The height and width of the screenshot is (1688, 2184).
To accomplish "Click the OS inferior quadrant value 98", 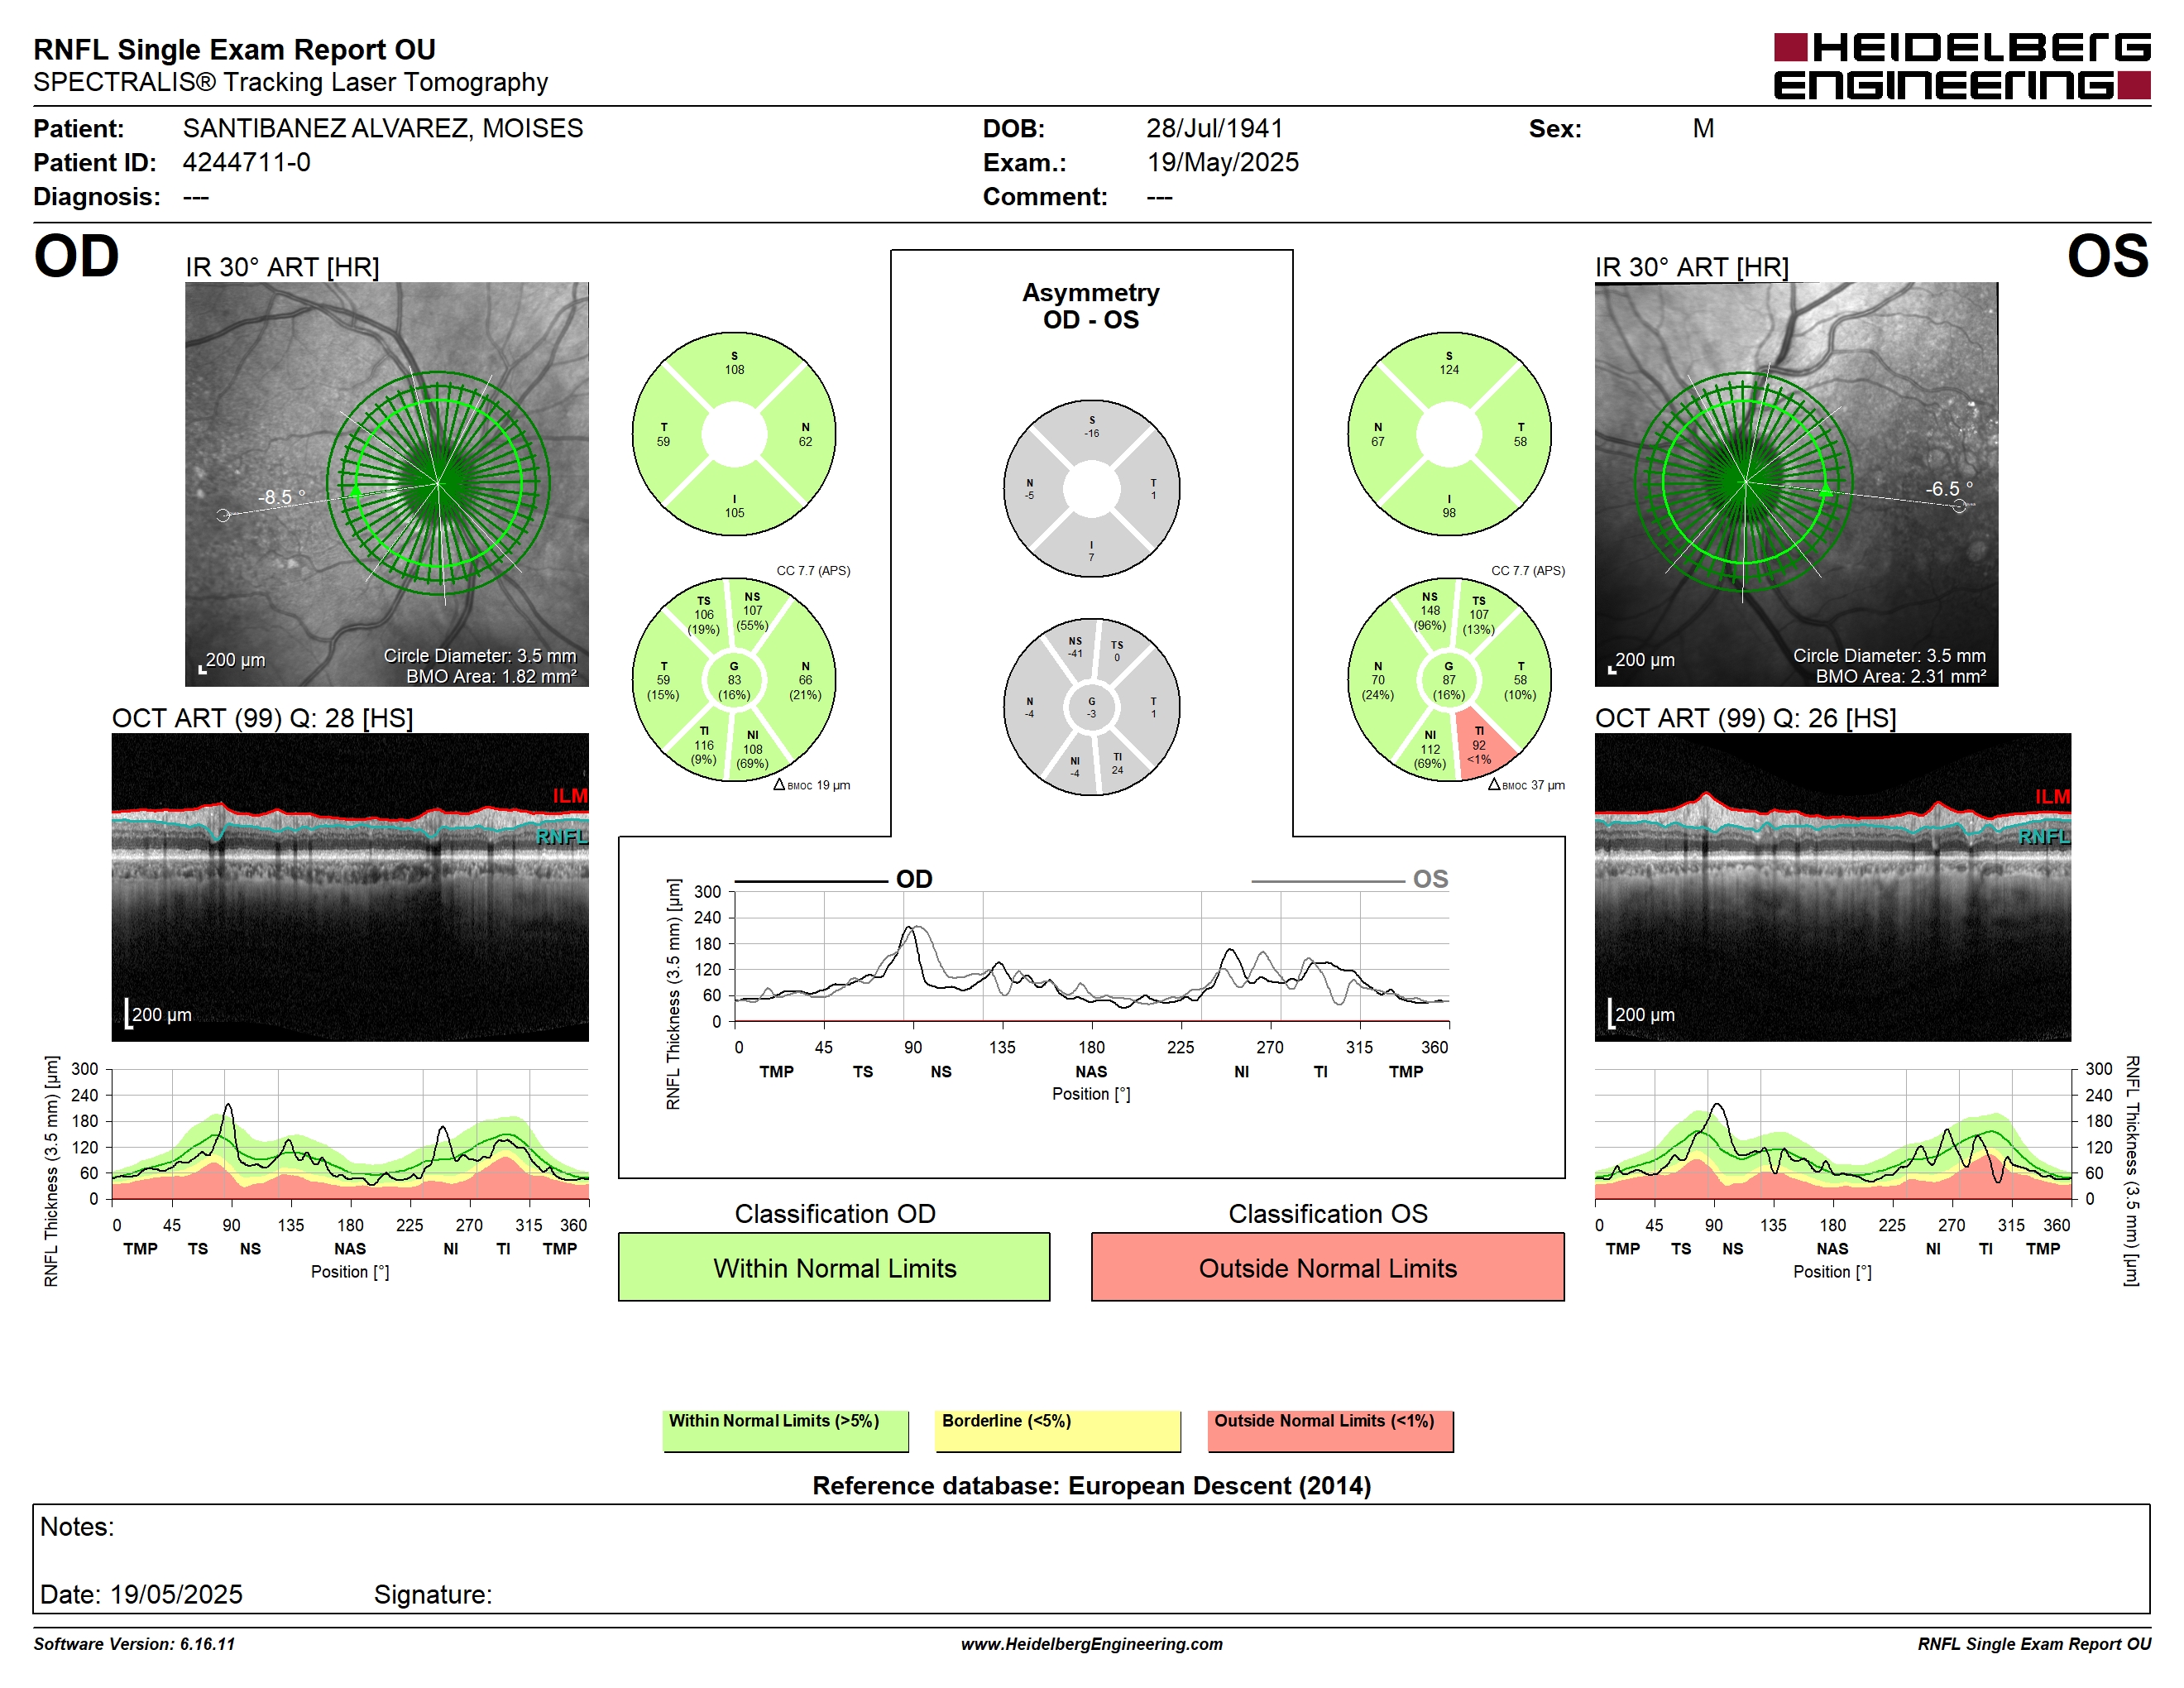I will 1449,513.
